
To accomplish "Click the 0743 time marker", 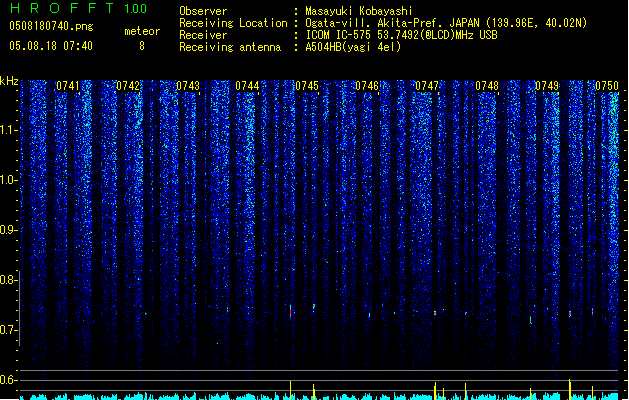I will 188,86.
